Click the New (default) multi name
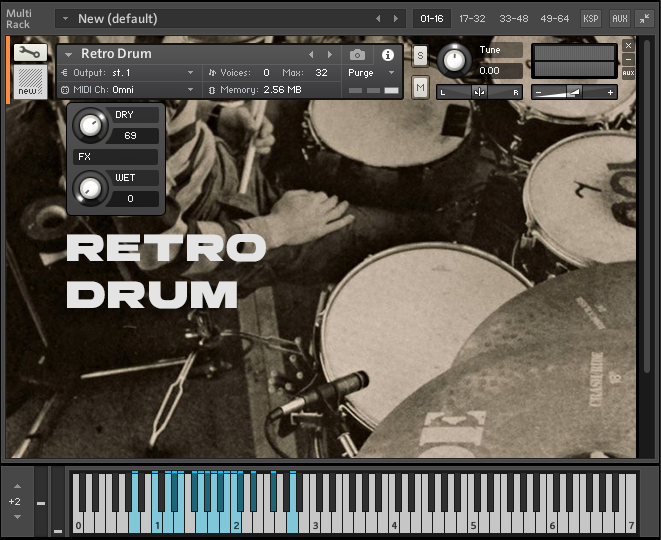Viewport: 661px width, 540px height. (x=118, y=19)
